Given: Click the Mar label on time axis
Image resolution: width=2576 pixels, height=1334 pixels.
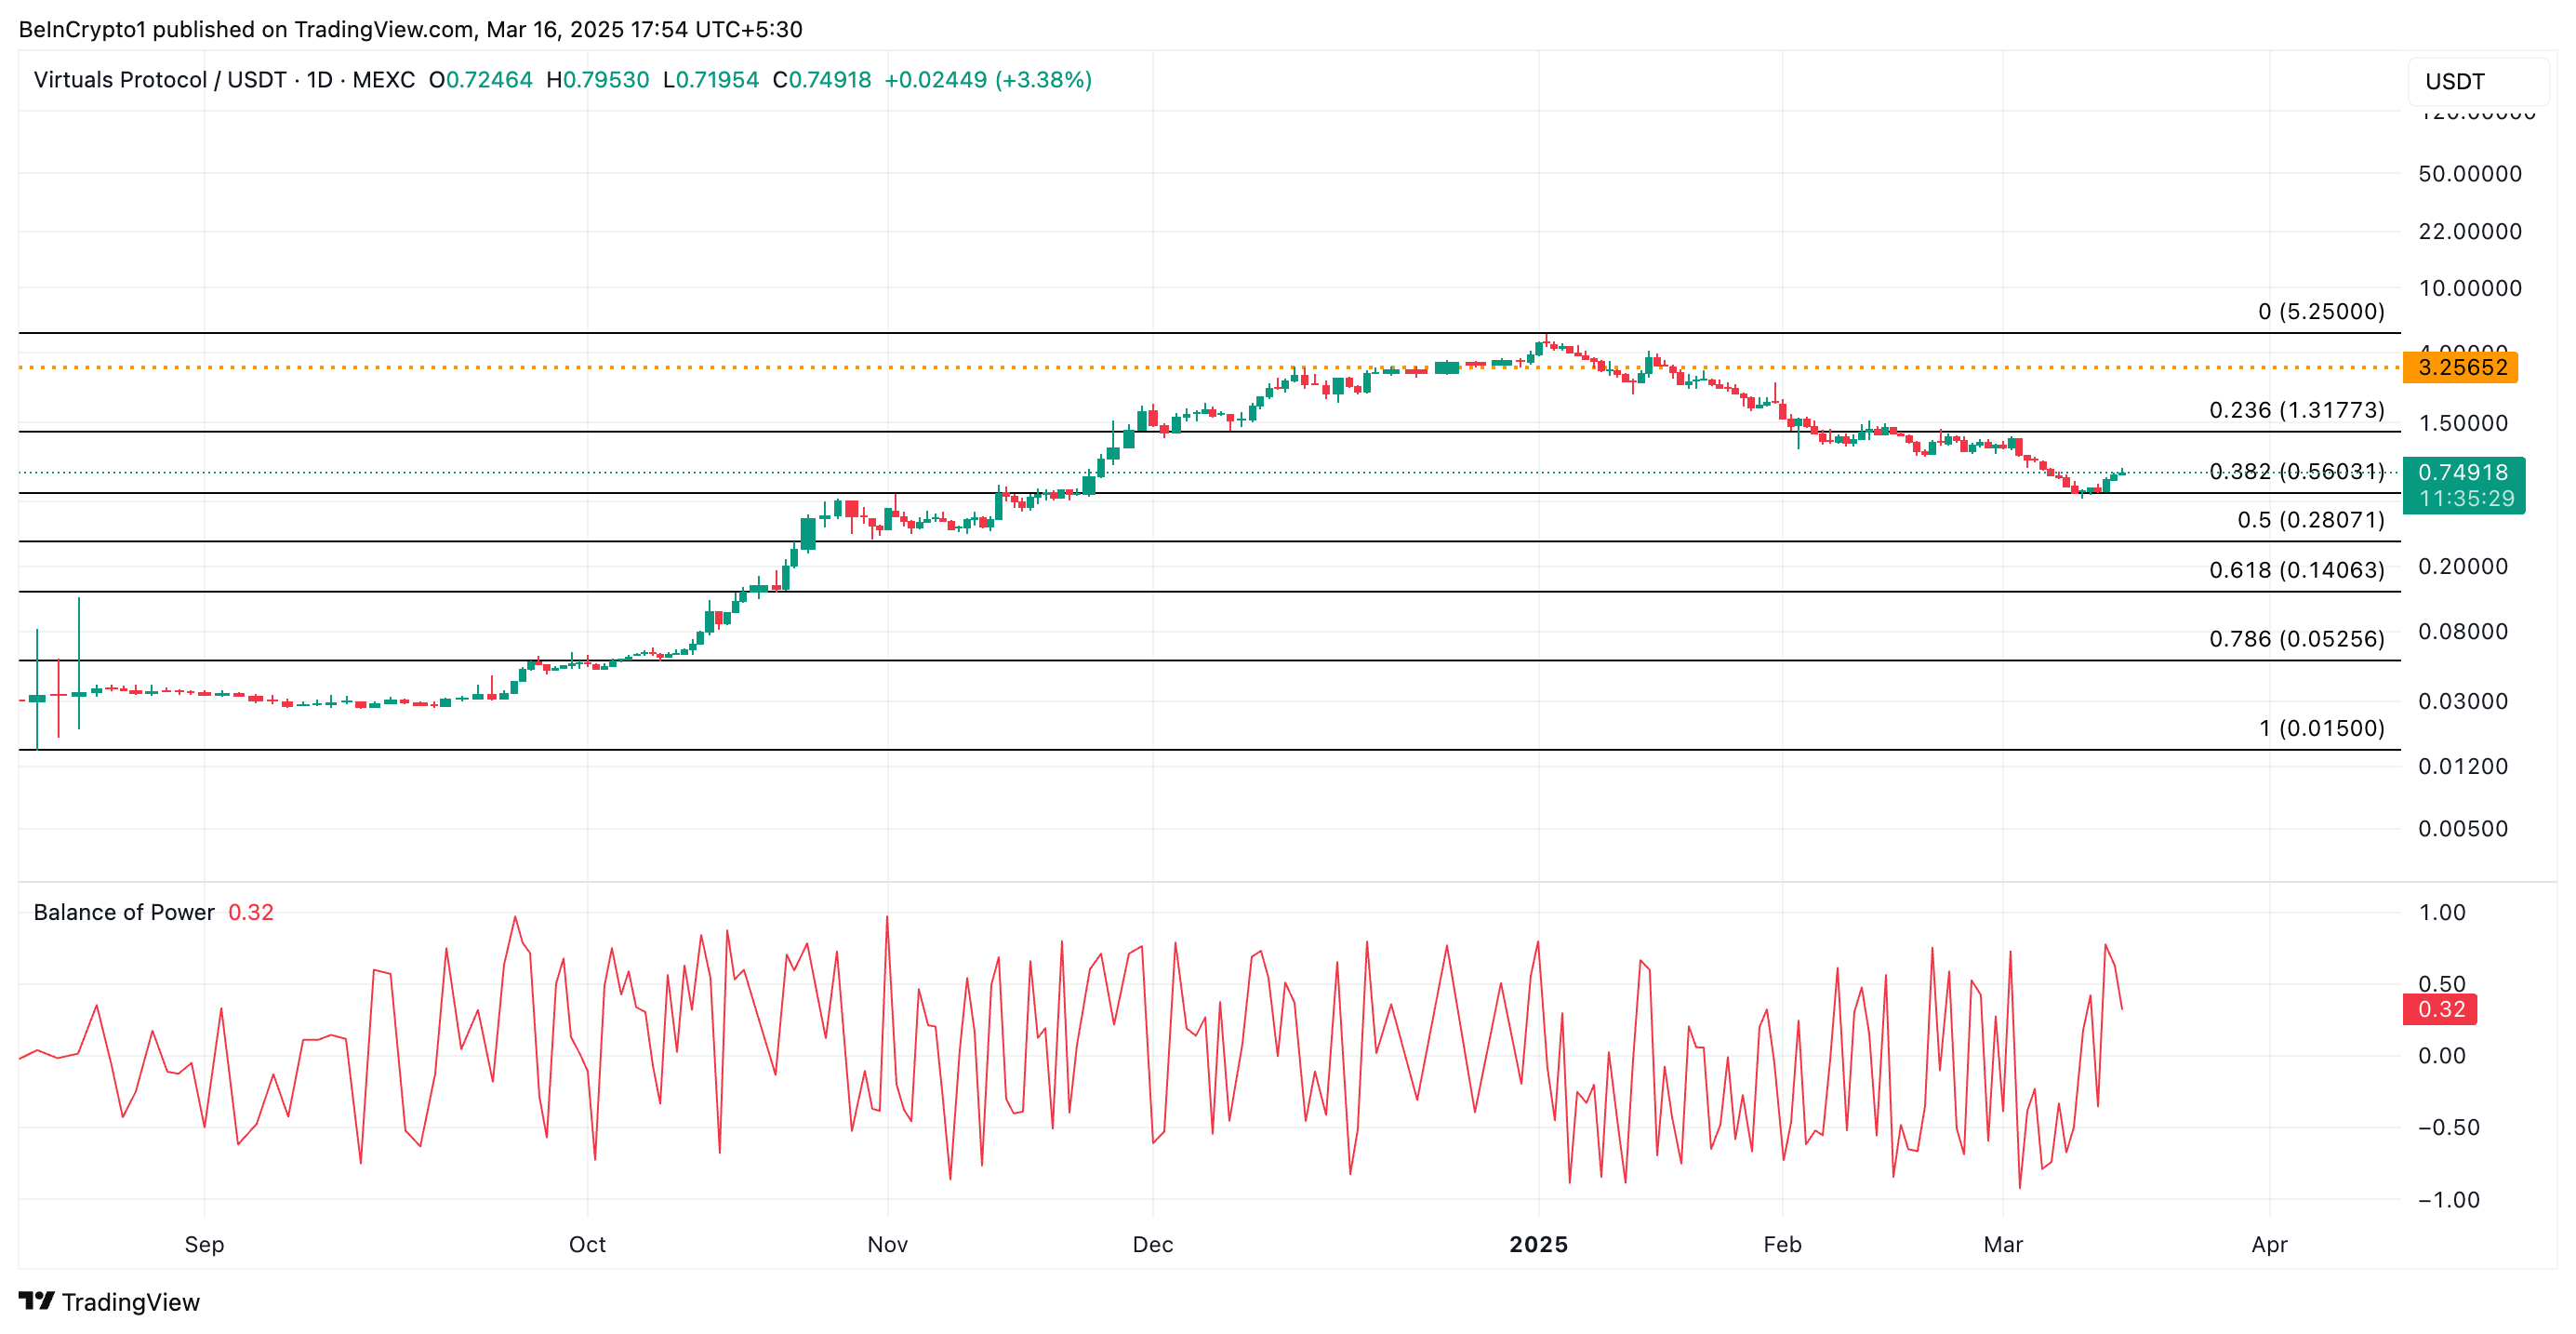Looking at the screenshot, I should [2003, 1244].
